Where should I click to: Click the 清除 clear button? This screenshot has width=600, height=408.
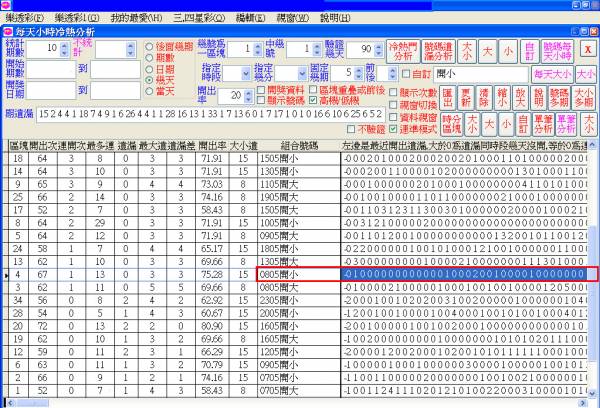(x=484, y=96)
